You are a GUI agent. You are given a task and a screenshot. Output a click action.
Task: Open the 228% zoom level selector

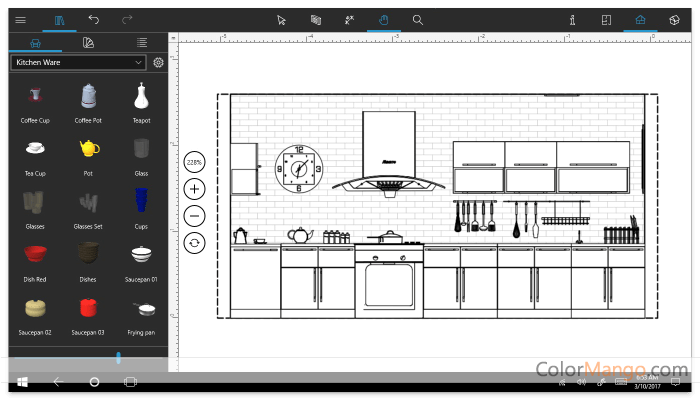tap(194, 161)
